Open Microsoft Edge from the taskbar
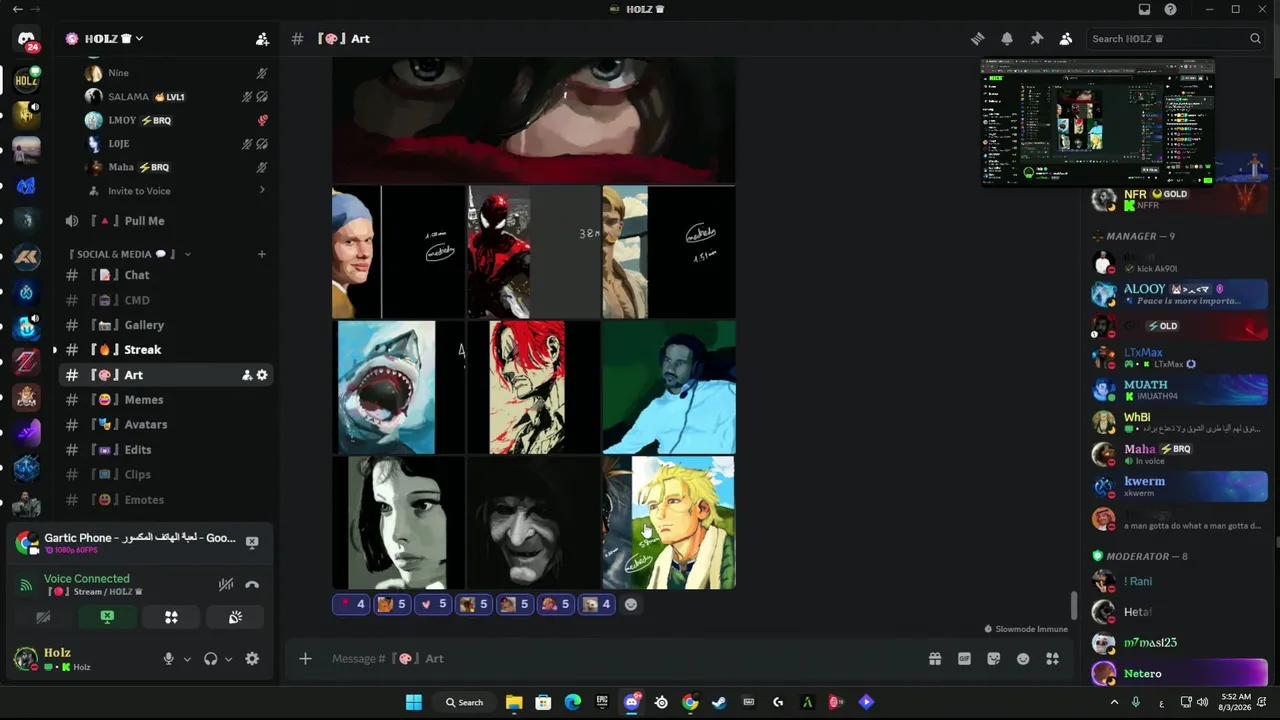 pos(573,702)
